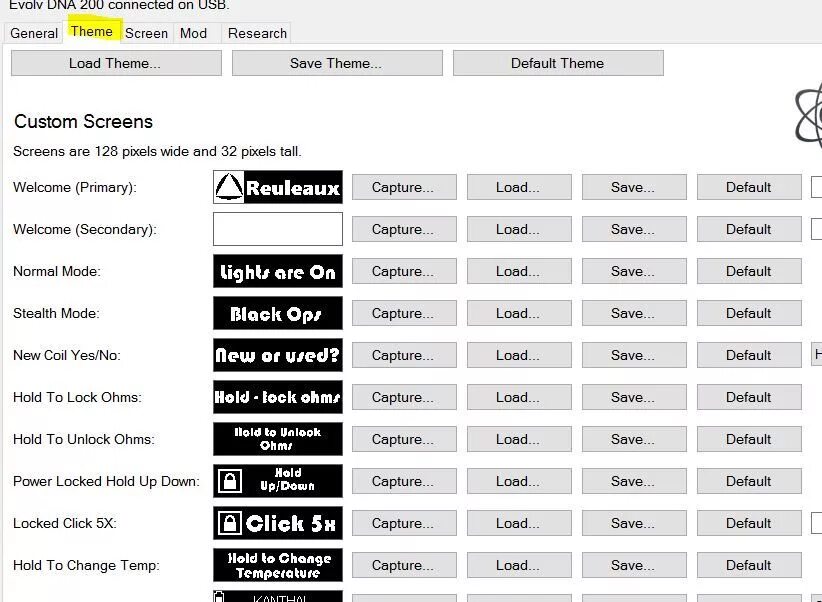The height and width of the screenshot is (602, 822).
Task: Save the Welcome (Secondary) screen
Action: [634, 229]
